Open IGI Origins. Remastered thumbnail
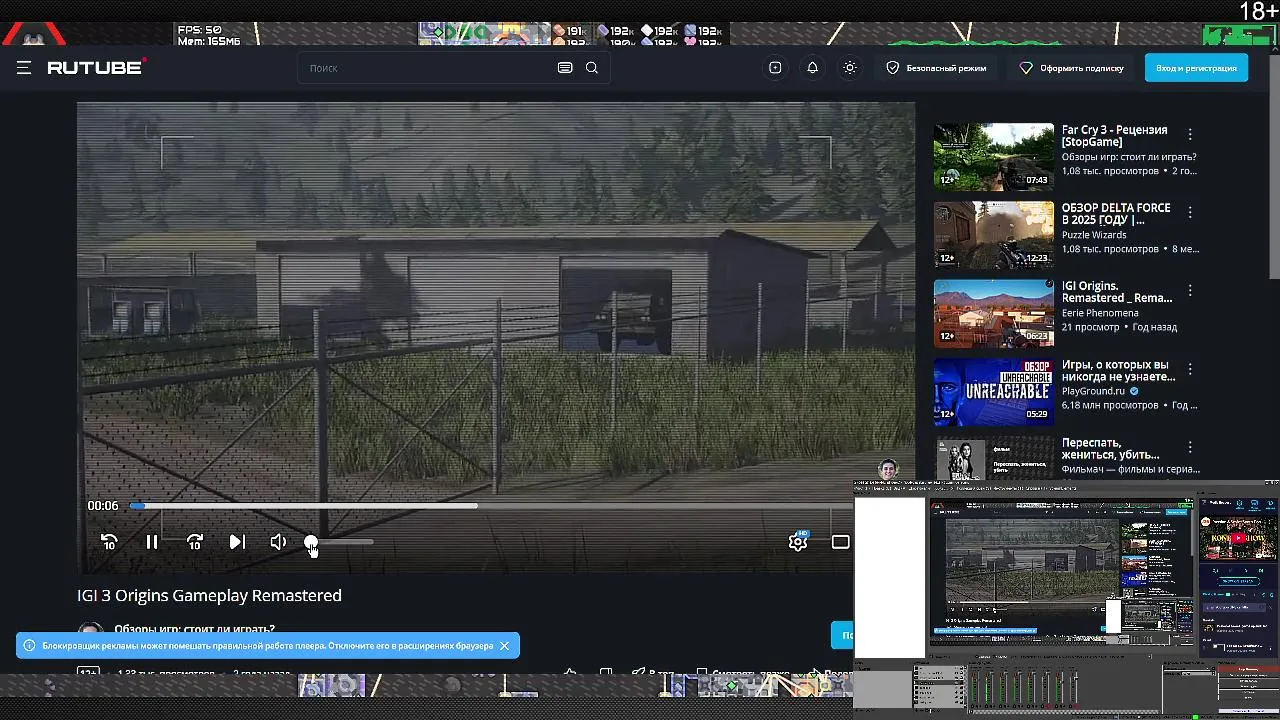This screenshot has width=1280, height=720. 993,313
